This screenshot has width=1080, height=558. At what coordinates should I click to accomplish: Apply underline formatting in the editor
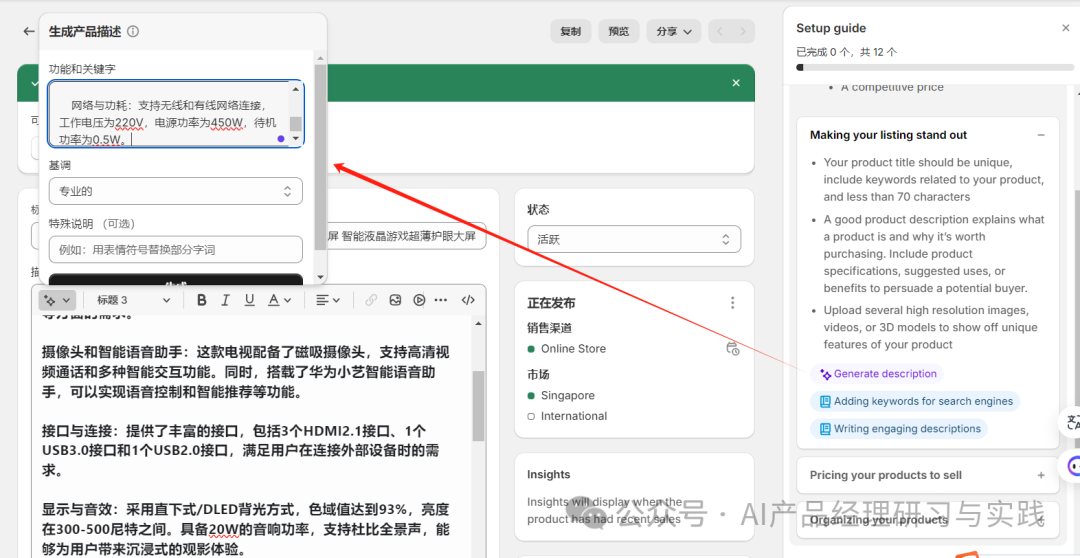point(249,300)
